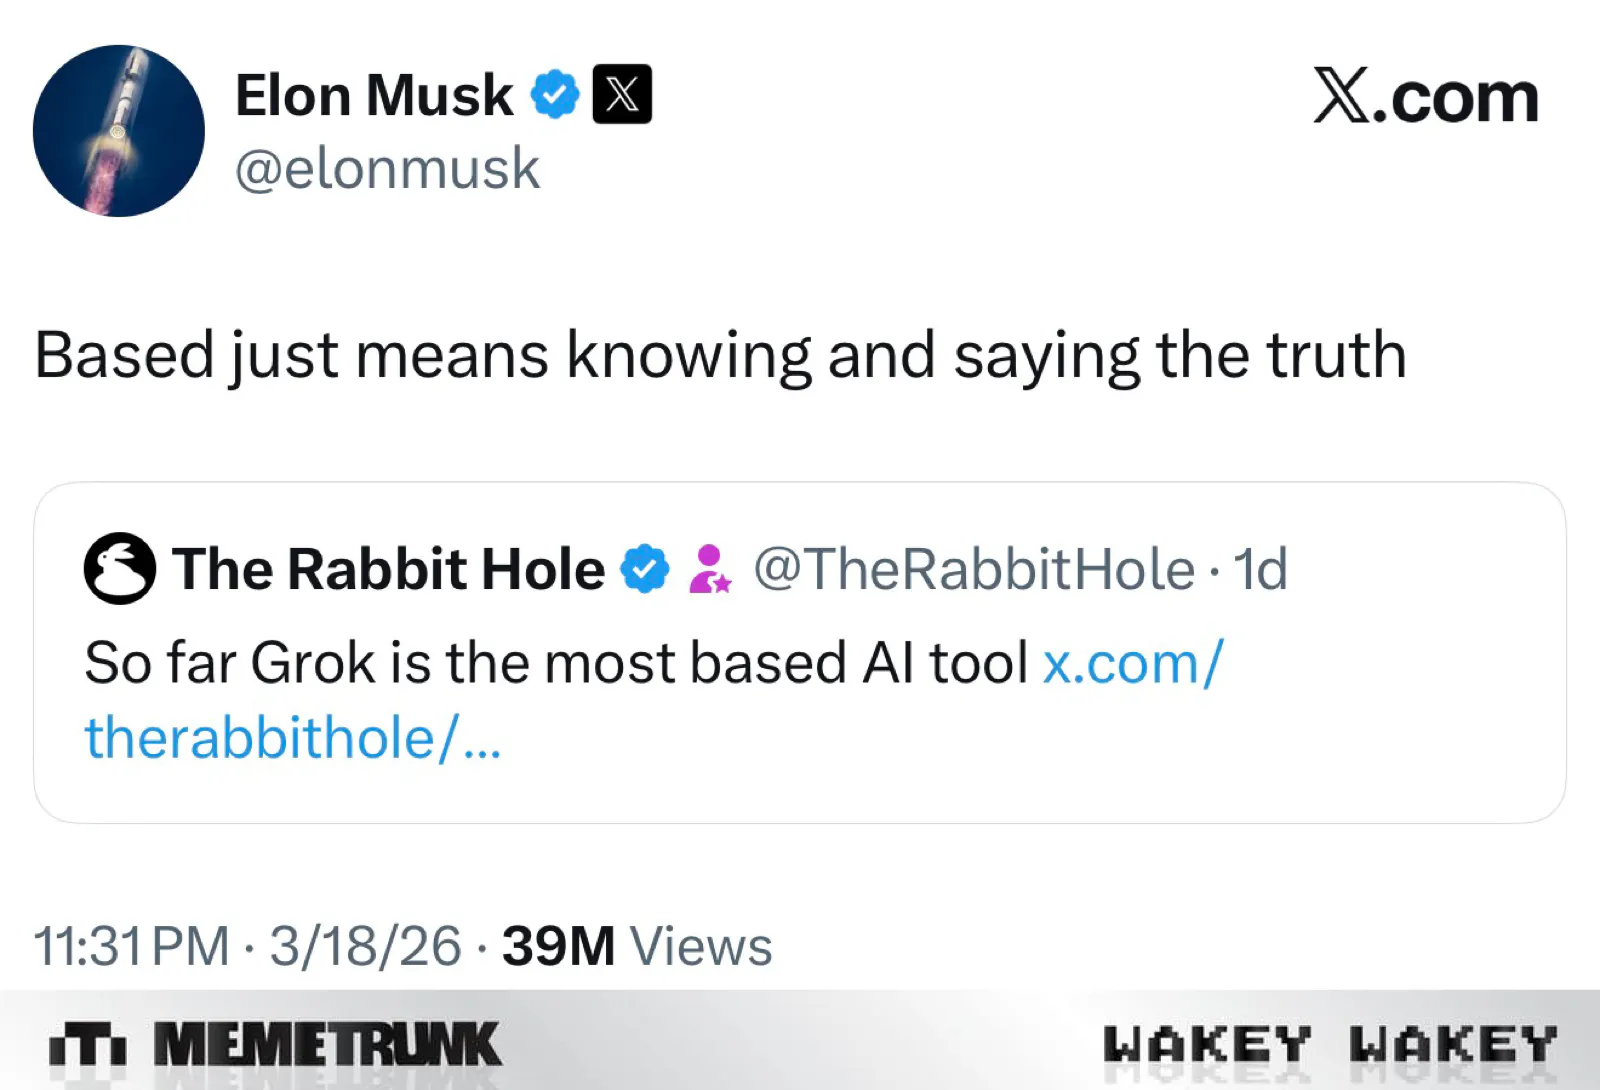The height and width of the screenshot is (1090, 1600).
Task: Click the WAKEY WAKEY banner text
Action: click(1330, 1045)
